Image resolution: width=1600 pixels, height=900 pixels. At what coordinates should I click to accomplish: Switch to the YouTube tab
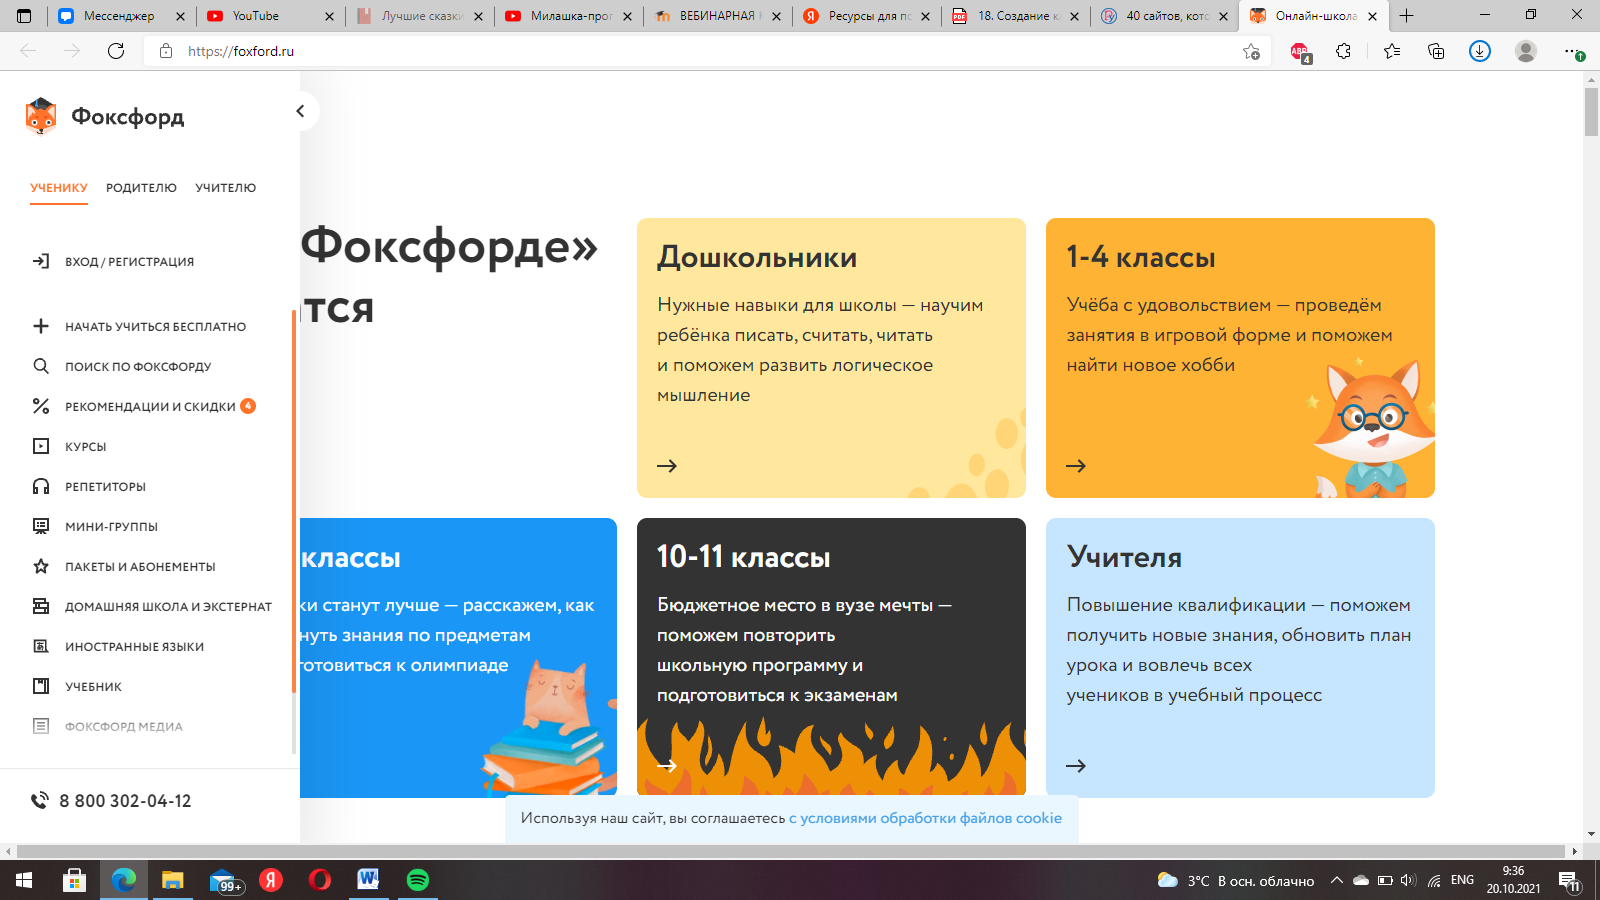[x=270, y=16]
